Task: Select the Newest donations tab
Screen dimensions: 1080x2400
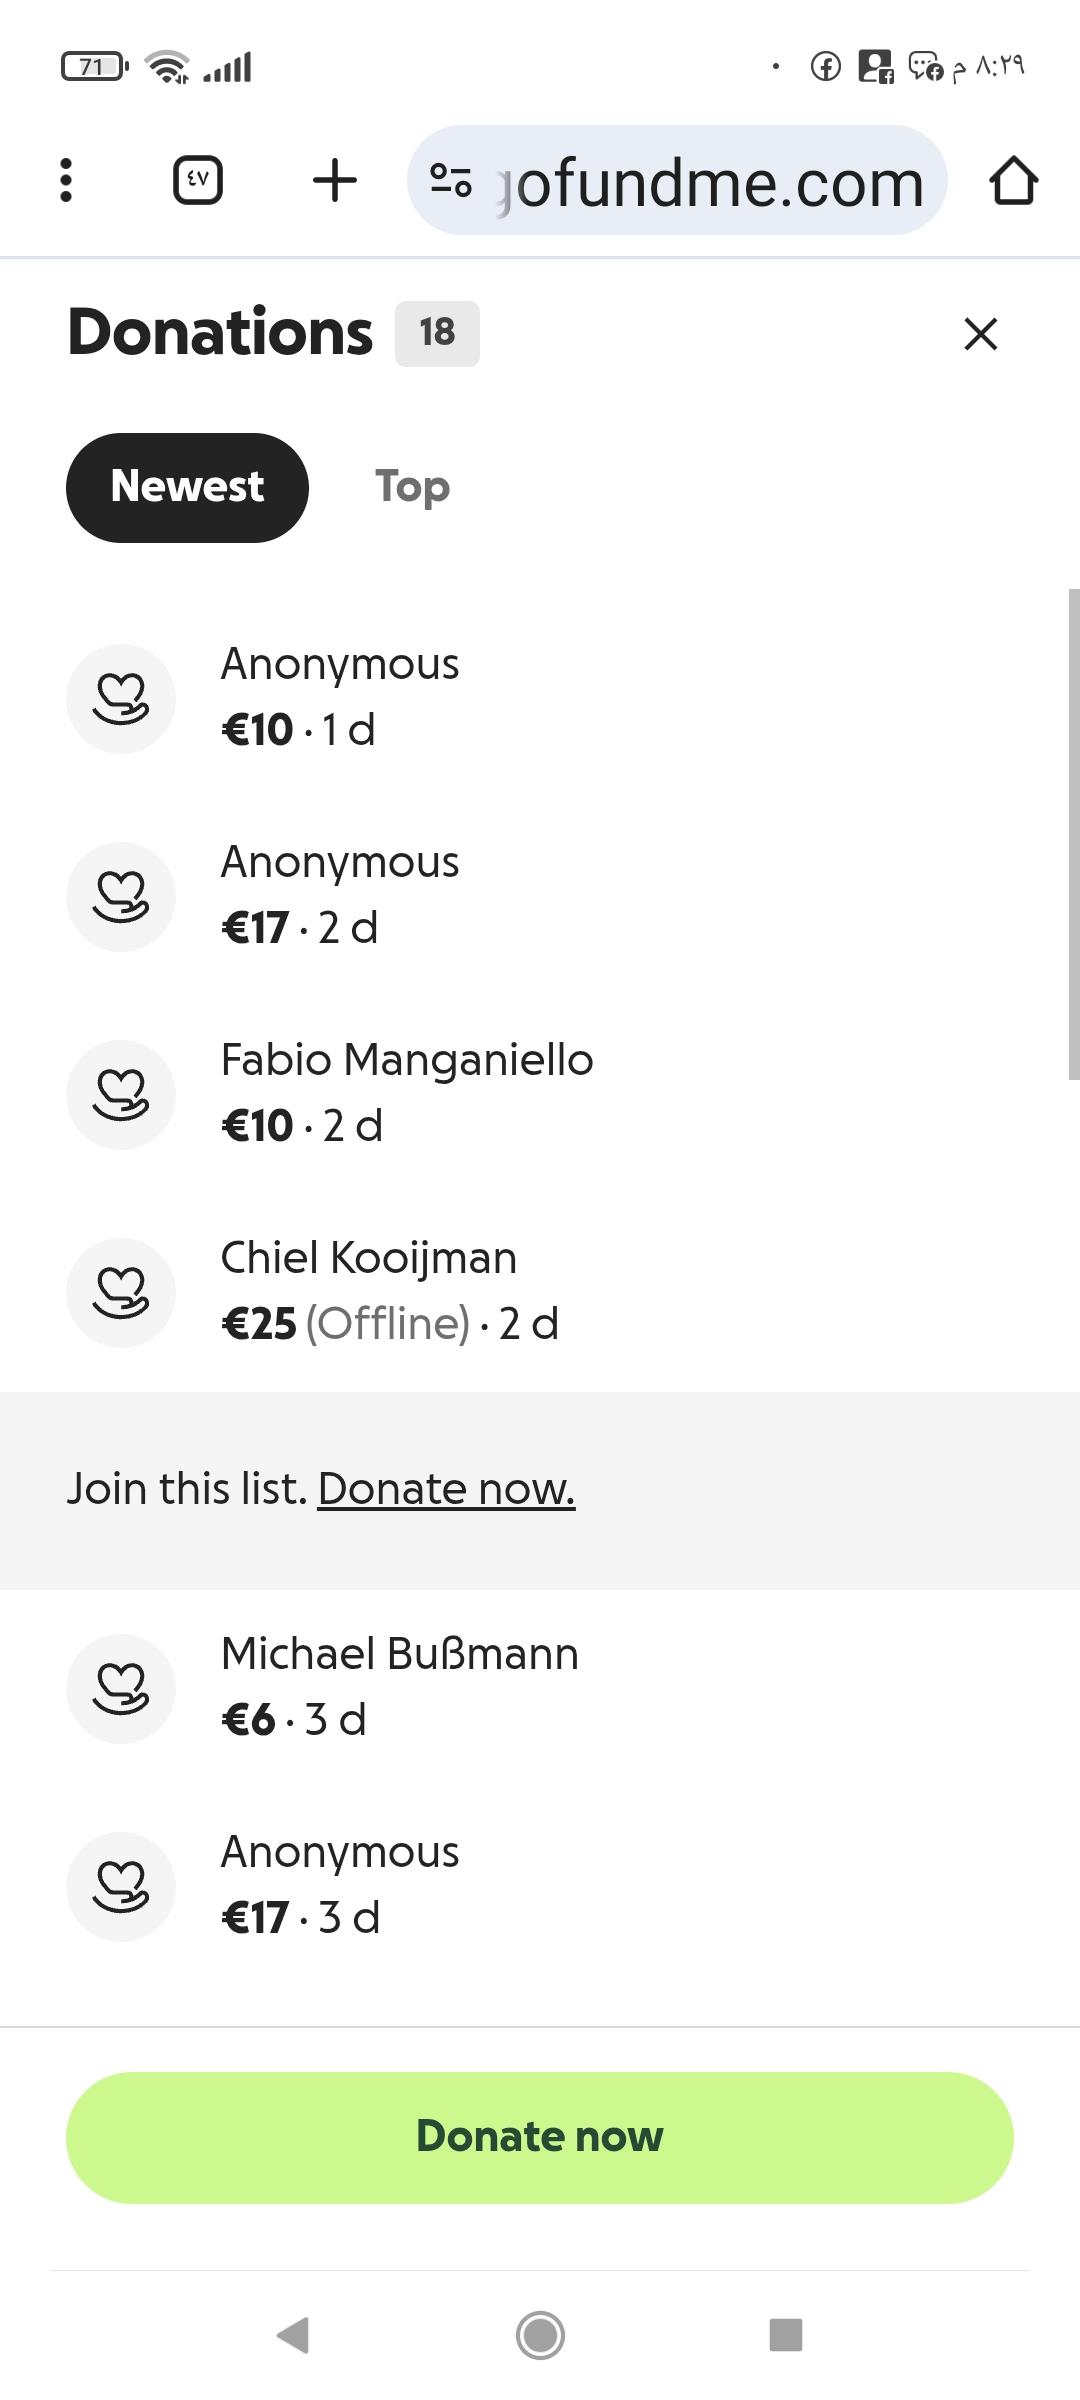Action: click(x=187, y=487)
